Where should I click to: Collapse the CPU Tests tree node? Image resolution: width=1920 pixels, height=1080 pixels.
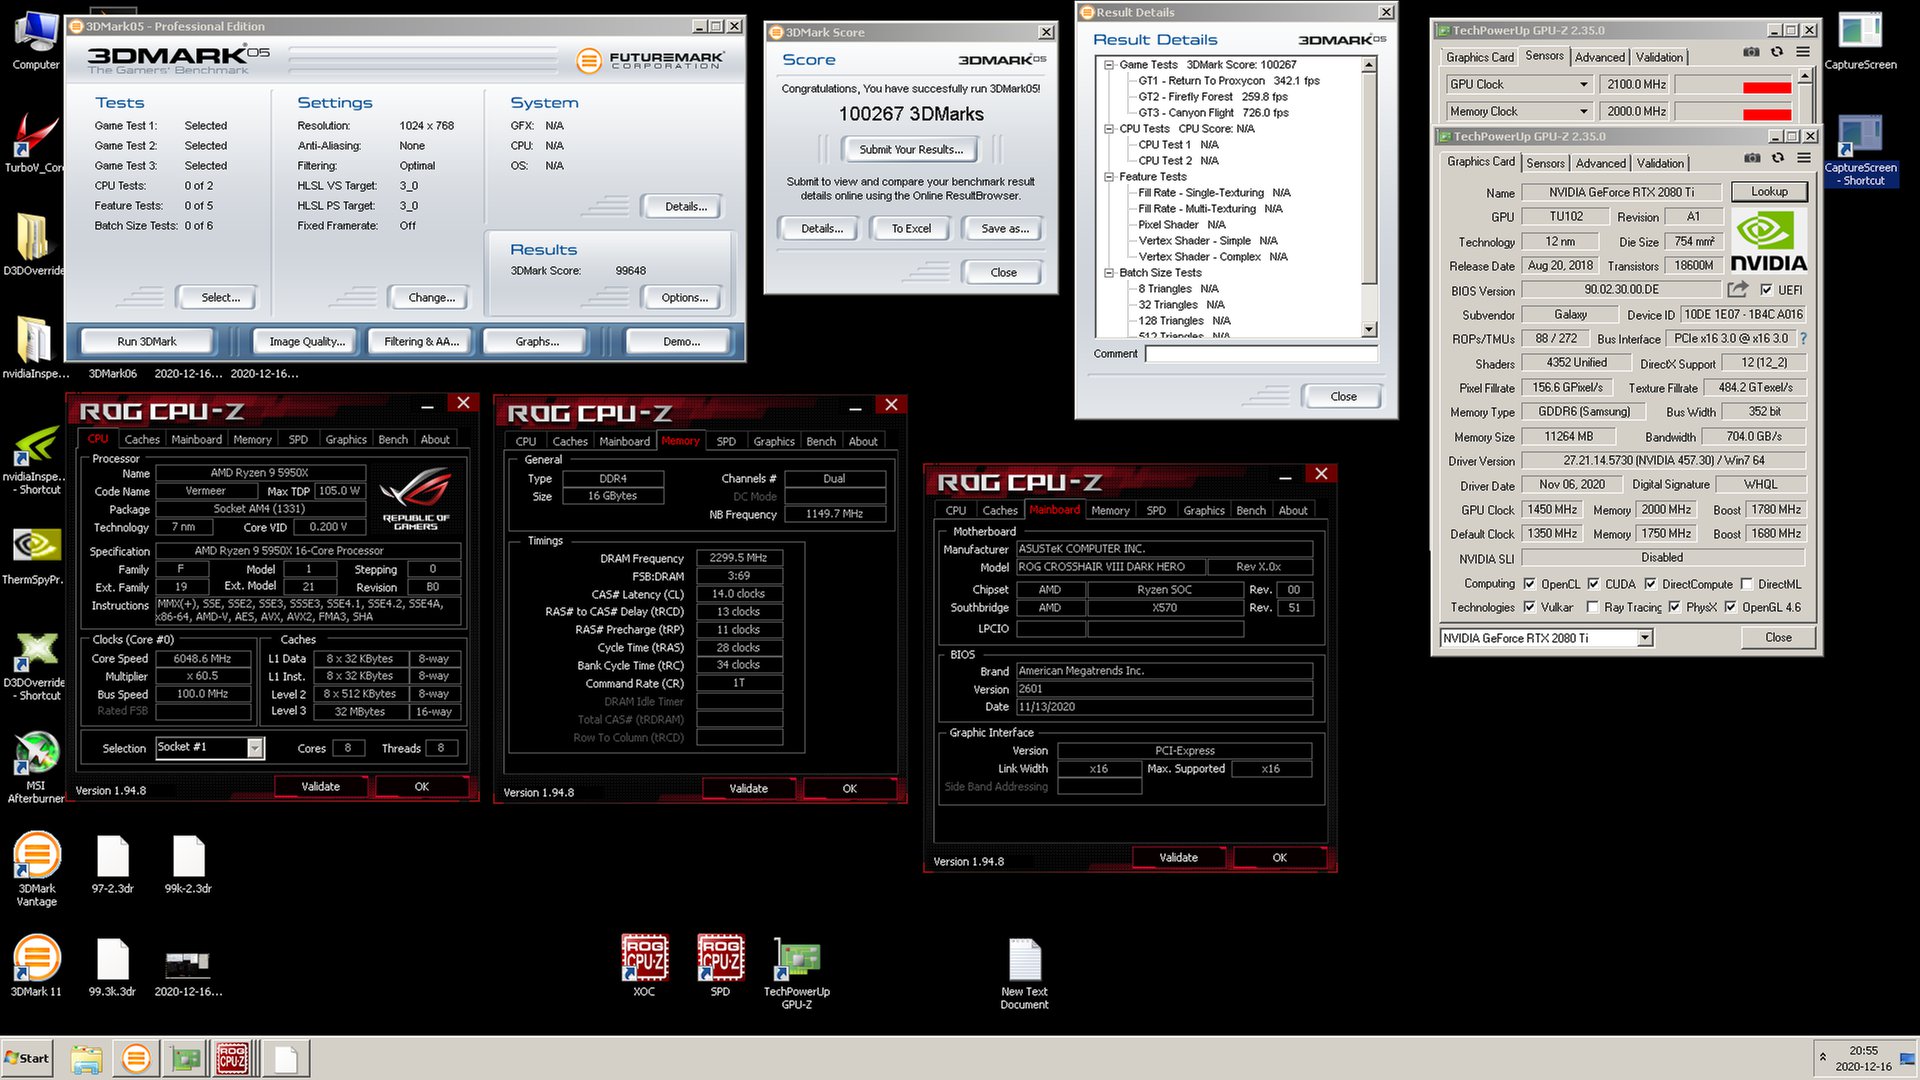click(1109, 129)
